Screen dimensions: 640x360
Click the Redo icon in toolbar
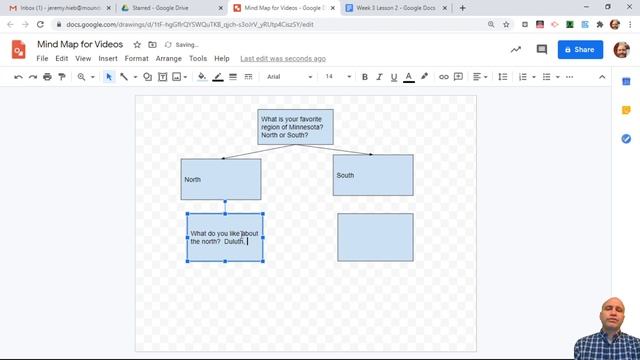(33, 77)
